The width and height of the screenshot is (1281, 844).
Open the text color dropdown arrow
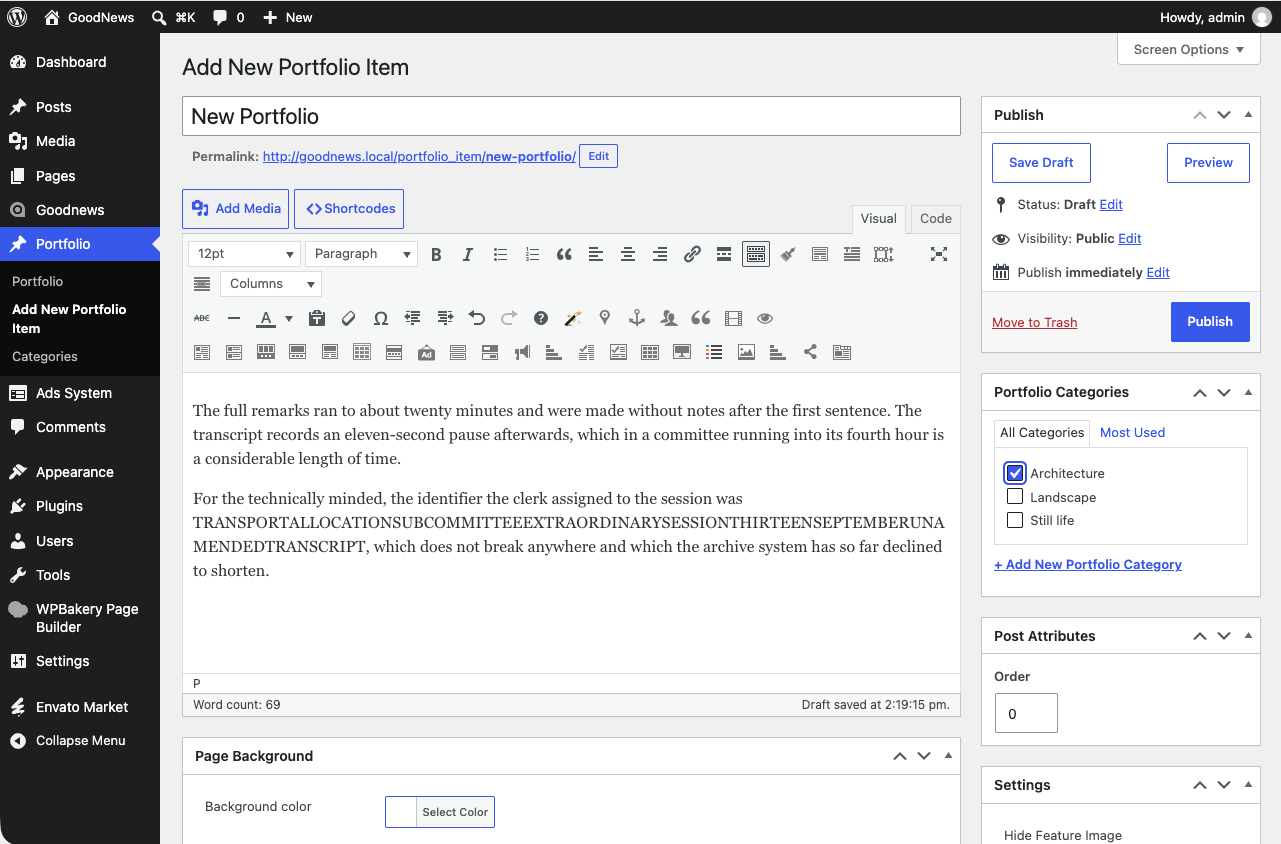point(289,319)
